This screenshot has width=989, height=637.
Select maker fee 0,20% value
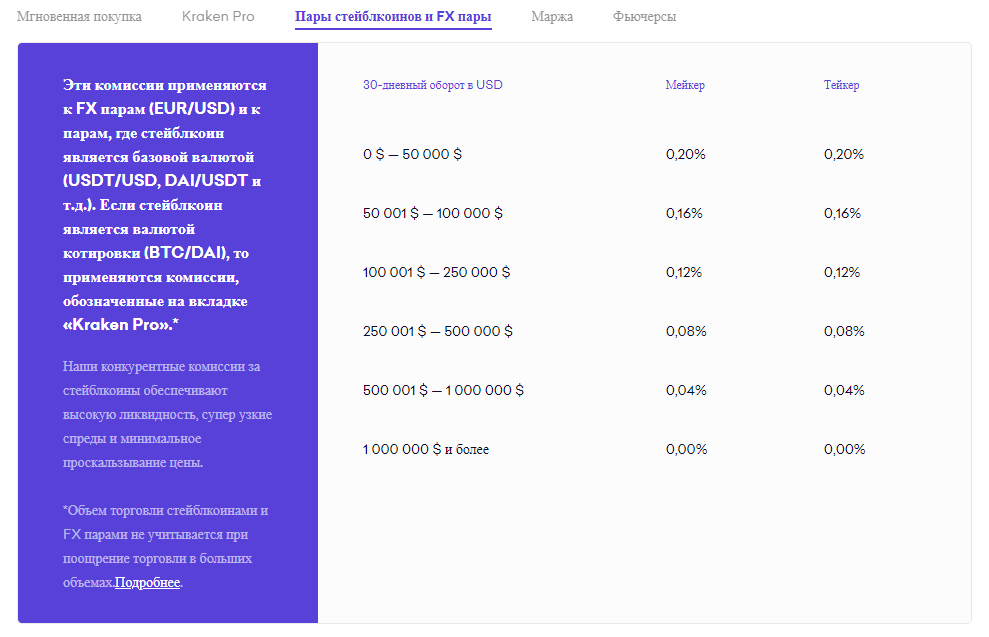click(686, 154)
